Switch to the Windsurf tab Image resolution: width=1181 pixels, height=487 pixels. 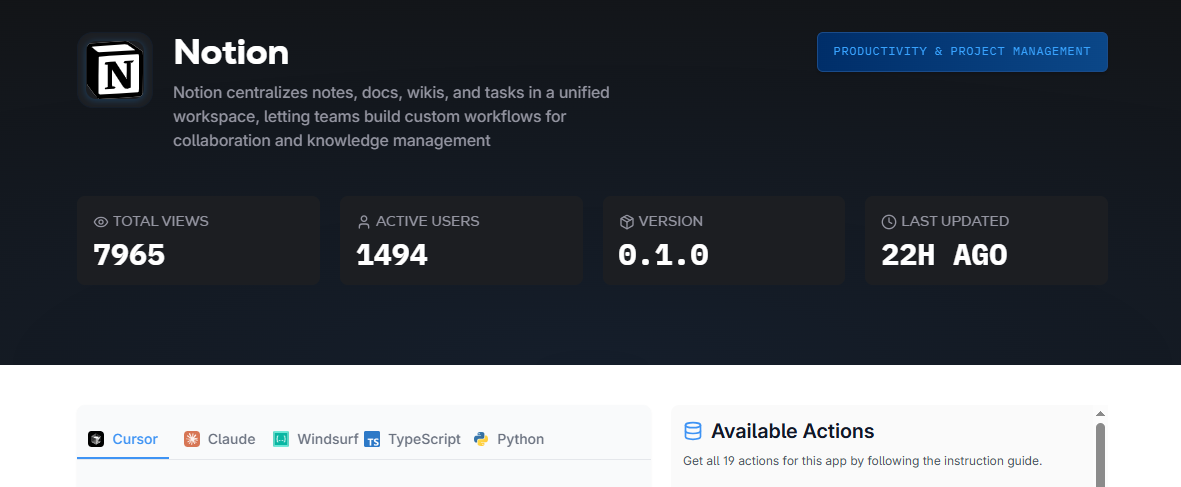316,440
